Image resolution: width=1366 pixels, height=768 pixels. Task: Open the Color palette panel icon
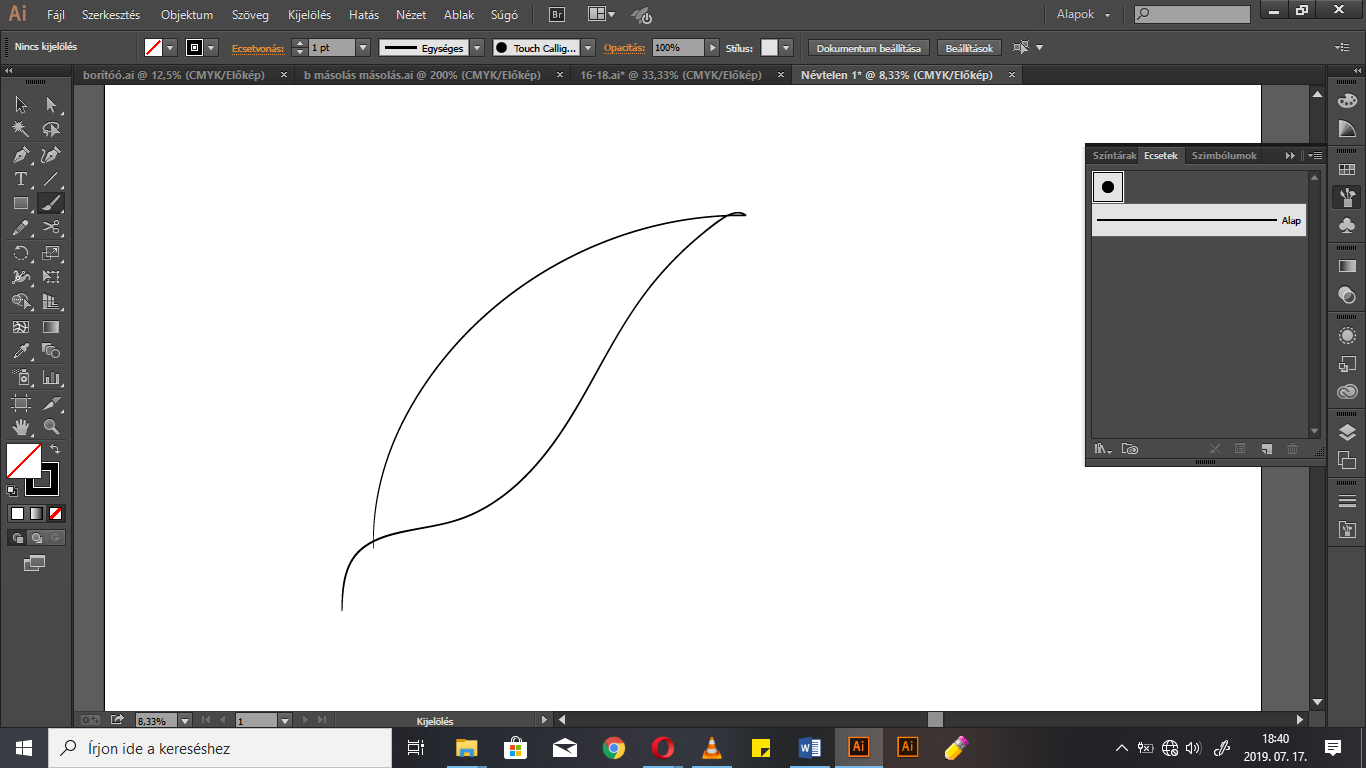pos(1347,101)
